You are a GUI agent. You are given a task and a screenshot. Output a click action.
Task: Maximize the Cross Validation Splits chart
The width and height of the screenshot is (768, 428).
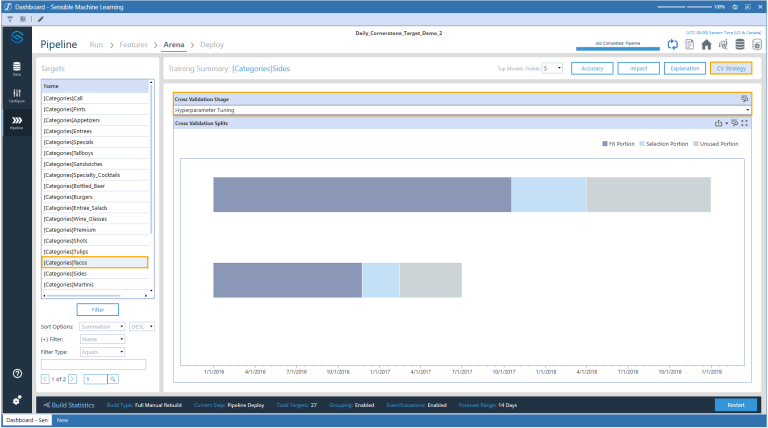744,123
